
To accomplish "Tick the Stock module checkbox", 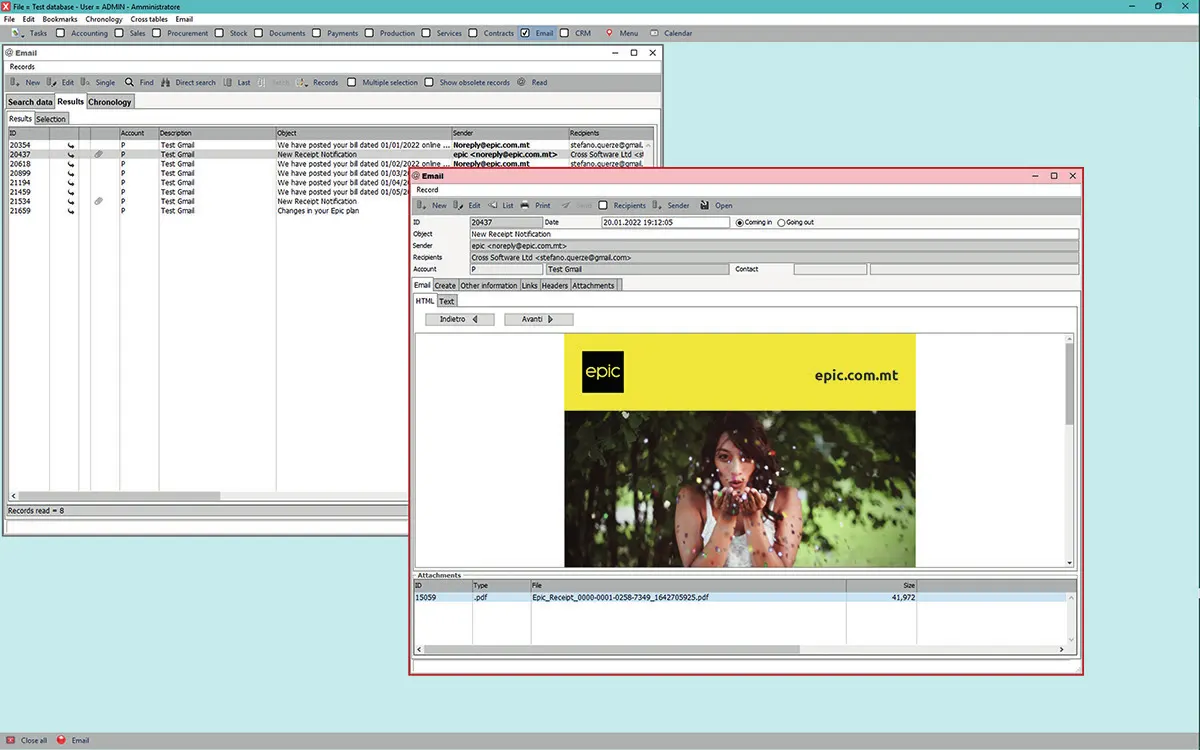I will click(219, 33).
